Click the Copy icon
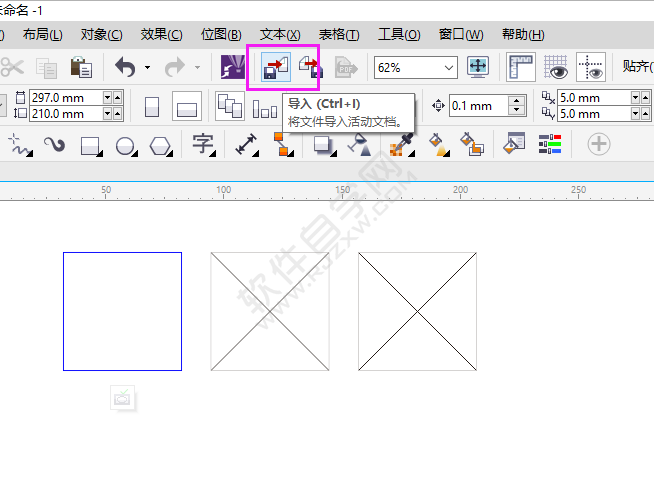The width and height of the screenshot is (654, 482). tap(46, 67)
